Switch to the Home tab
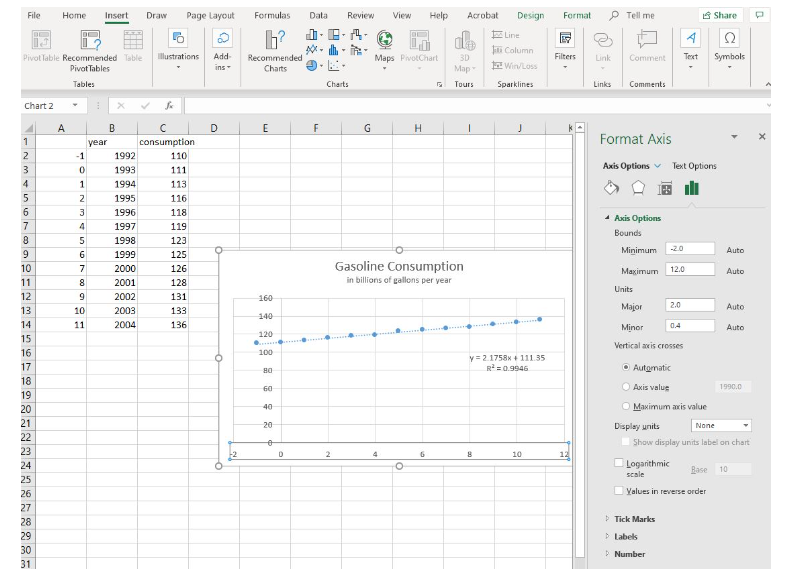Image resolution: width=788 pixels, height=578 pixels. [74, 15]
